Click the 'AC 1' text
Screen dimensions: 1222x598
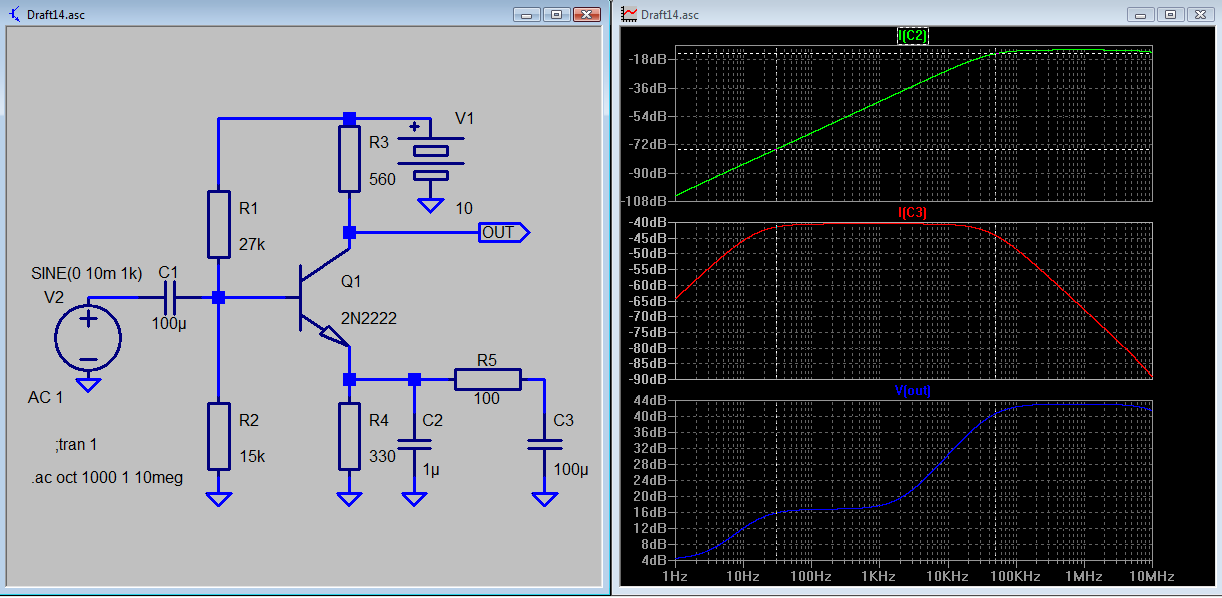click(x=45, y=398)
